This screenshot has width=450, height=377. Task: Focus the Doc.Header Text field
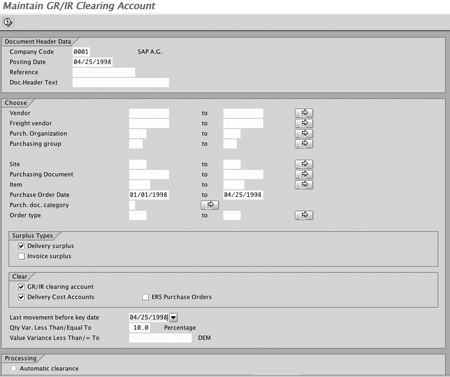coord(121,83)
